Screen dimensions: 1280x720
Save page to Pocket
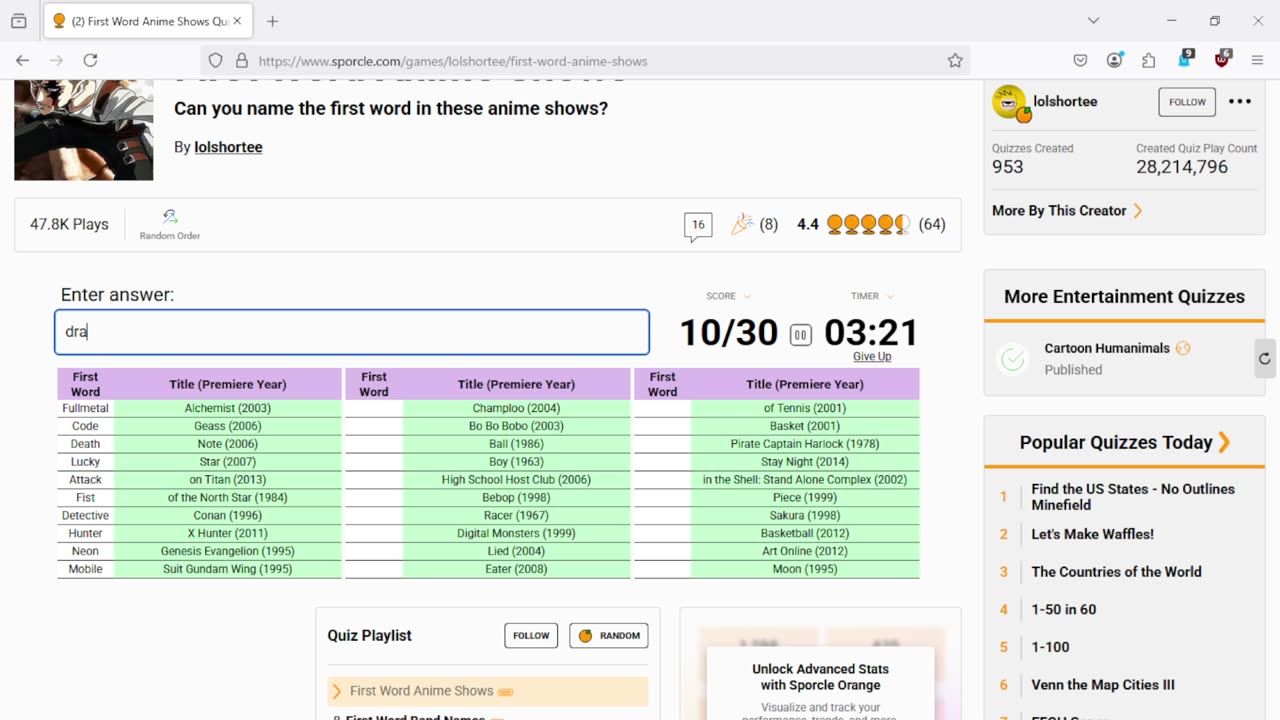pos(1080,61)
